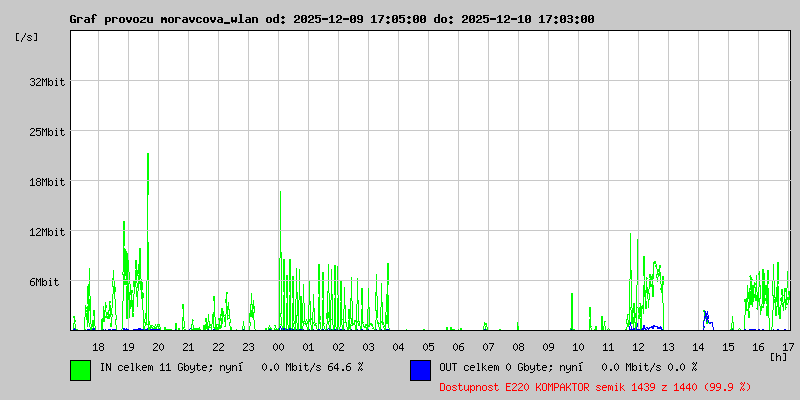Click the '10' hour label on x-axis
800x400 pixels.
click(579, 347)
